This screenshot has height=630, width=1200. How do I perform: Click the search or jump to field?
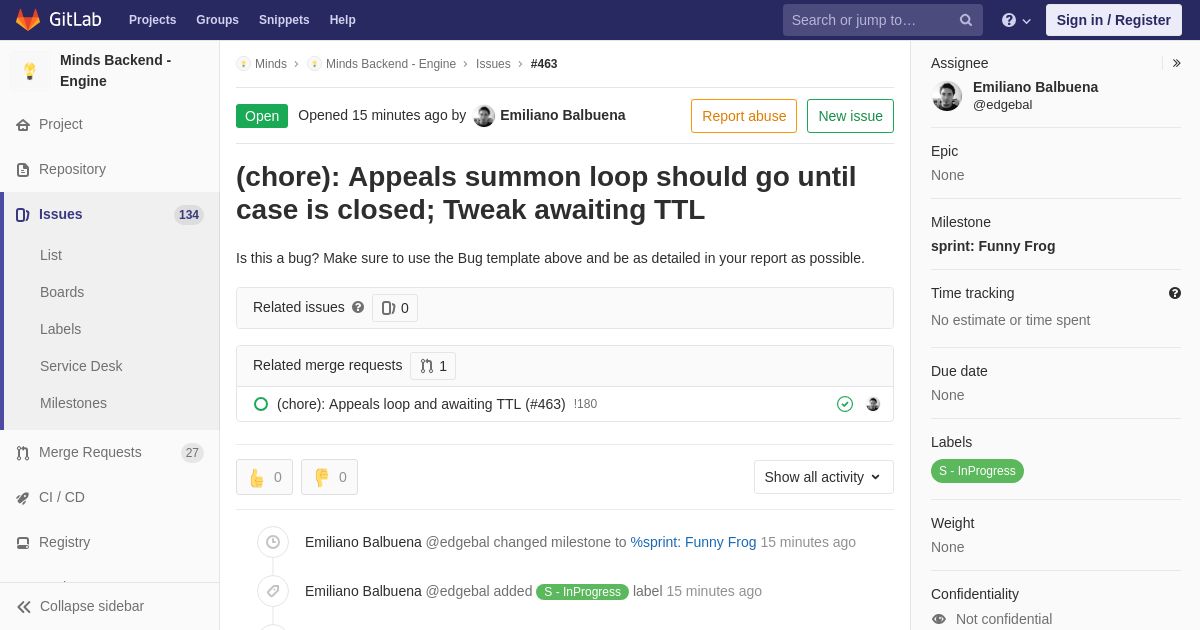883,20
